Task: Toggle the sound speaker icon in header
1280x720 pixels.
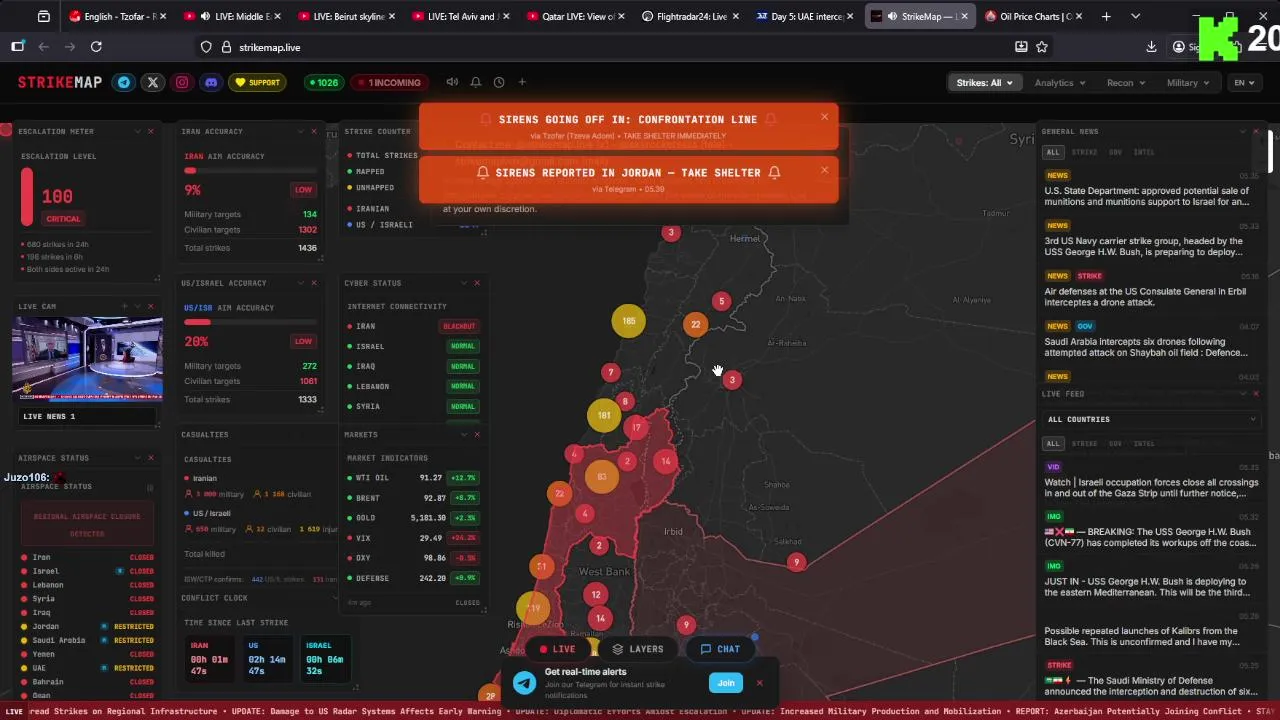Action: [452, 82]
